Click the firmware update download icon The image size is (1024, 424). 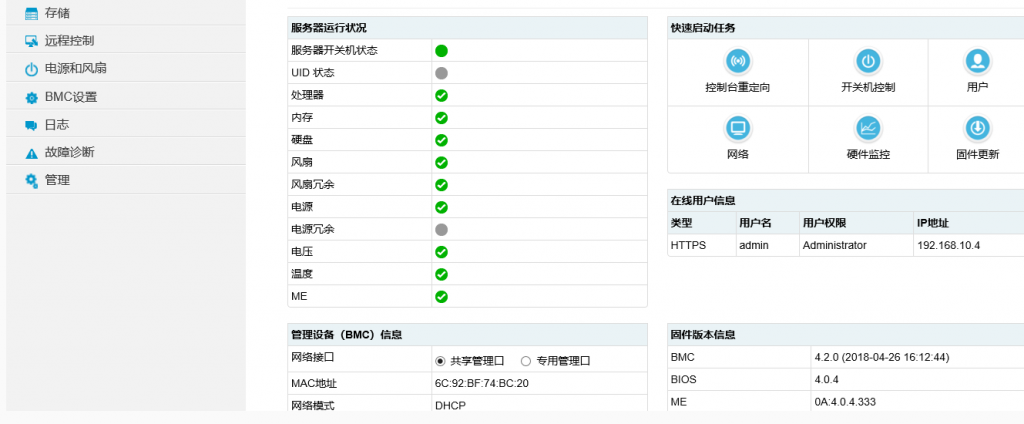pyautogui.click(x=977, y=128)
